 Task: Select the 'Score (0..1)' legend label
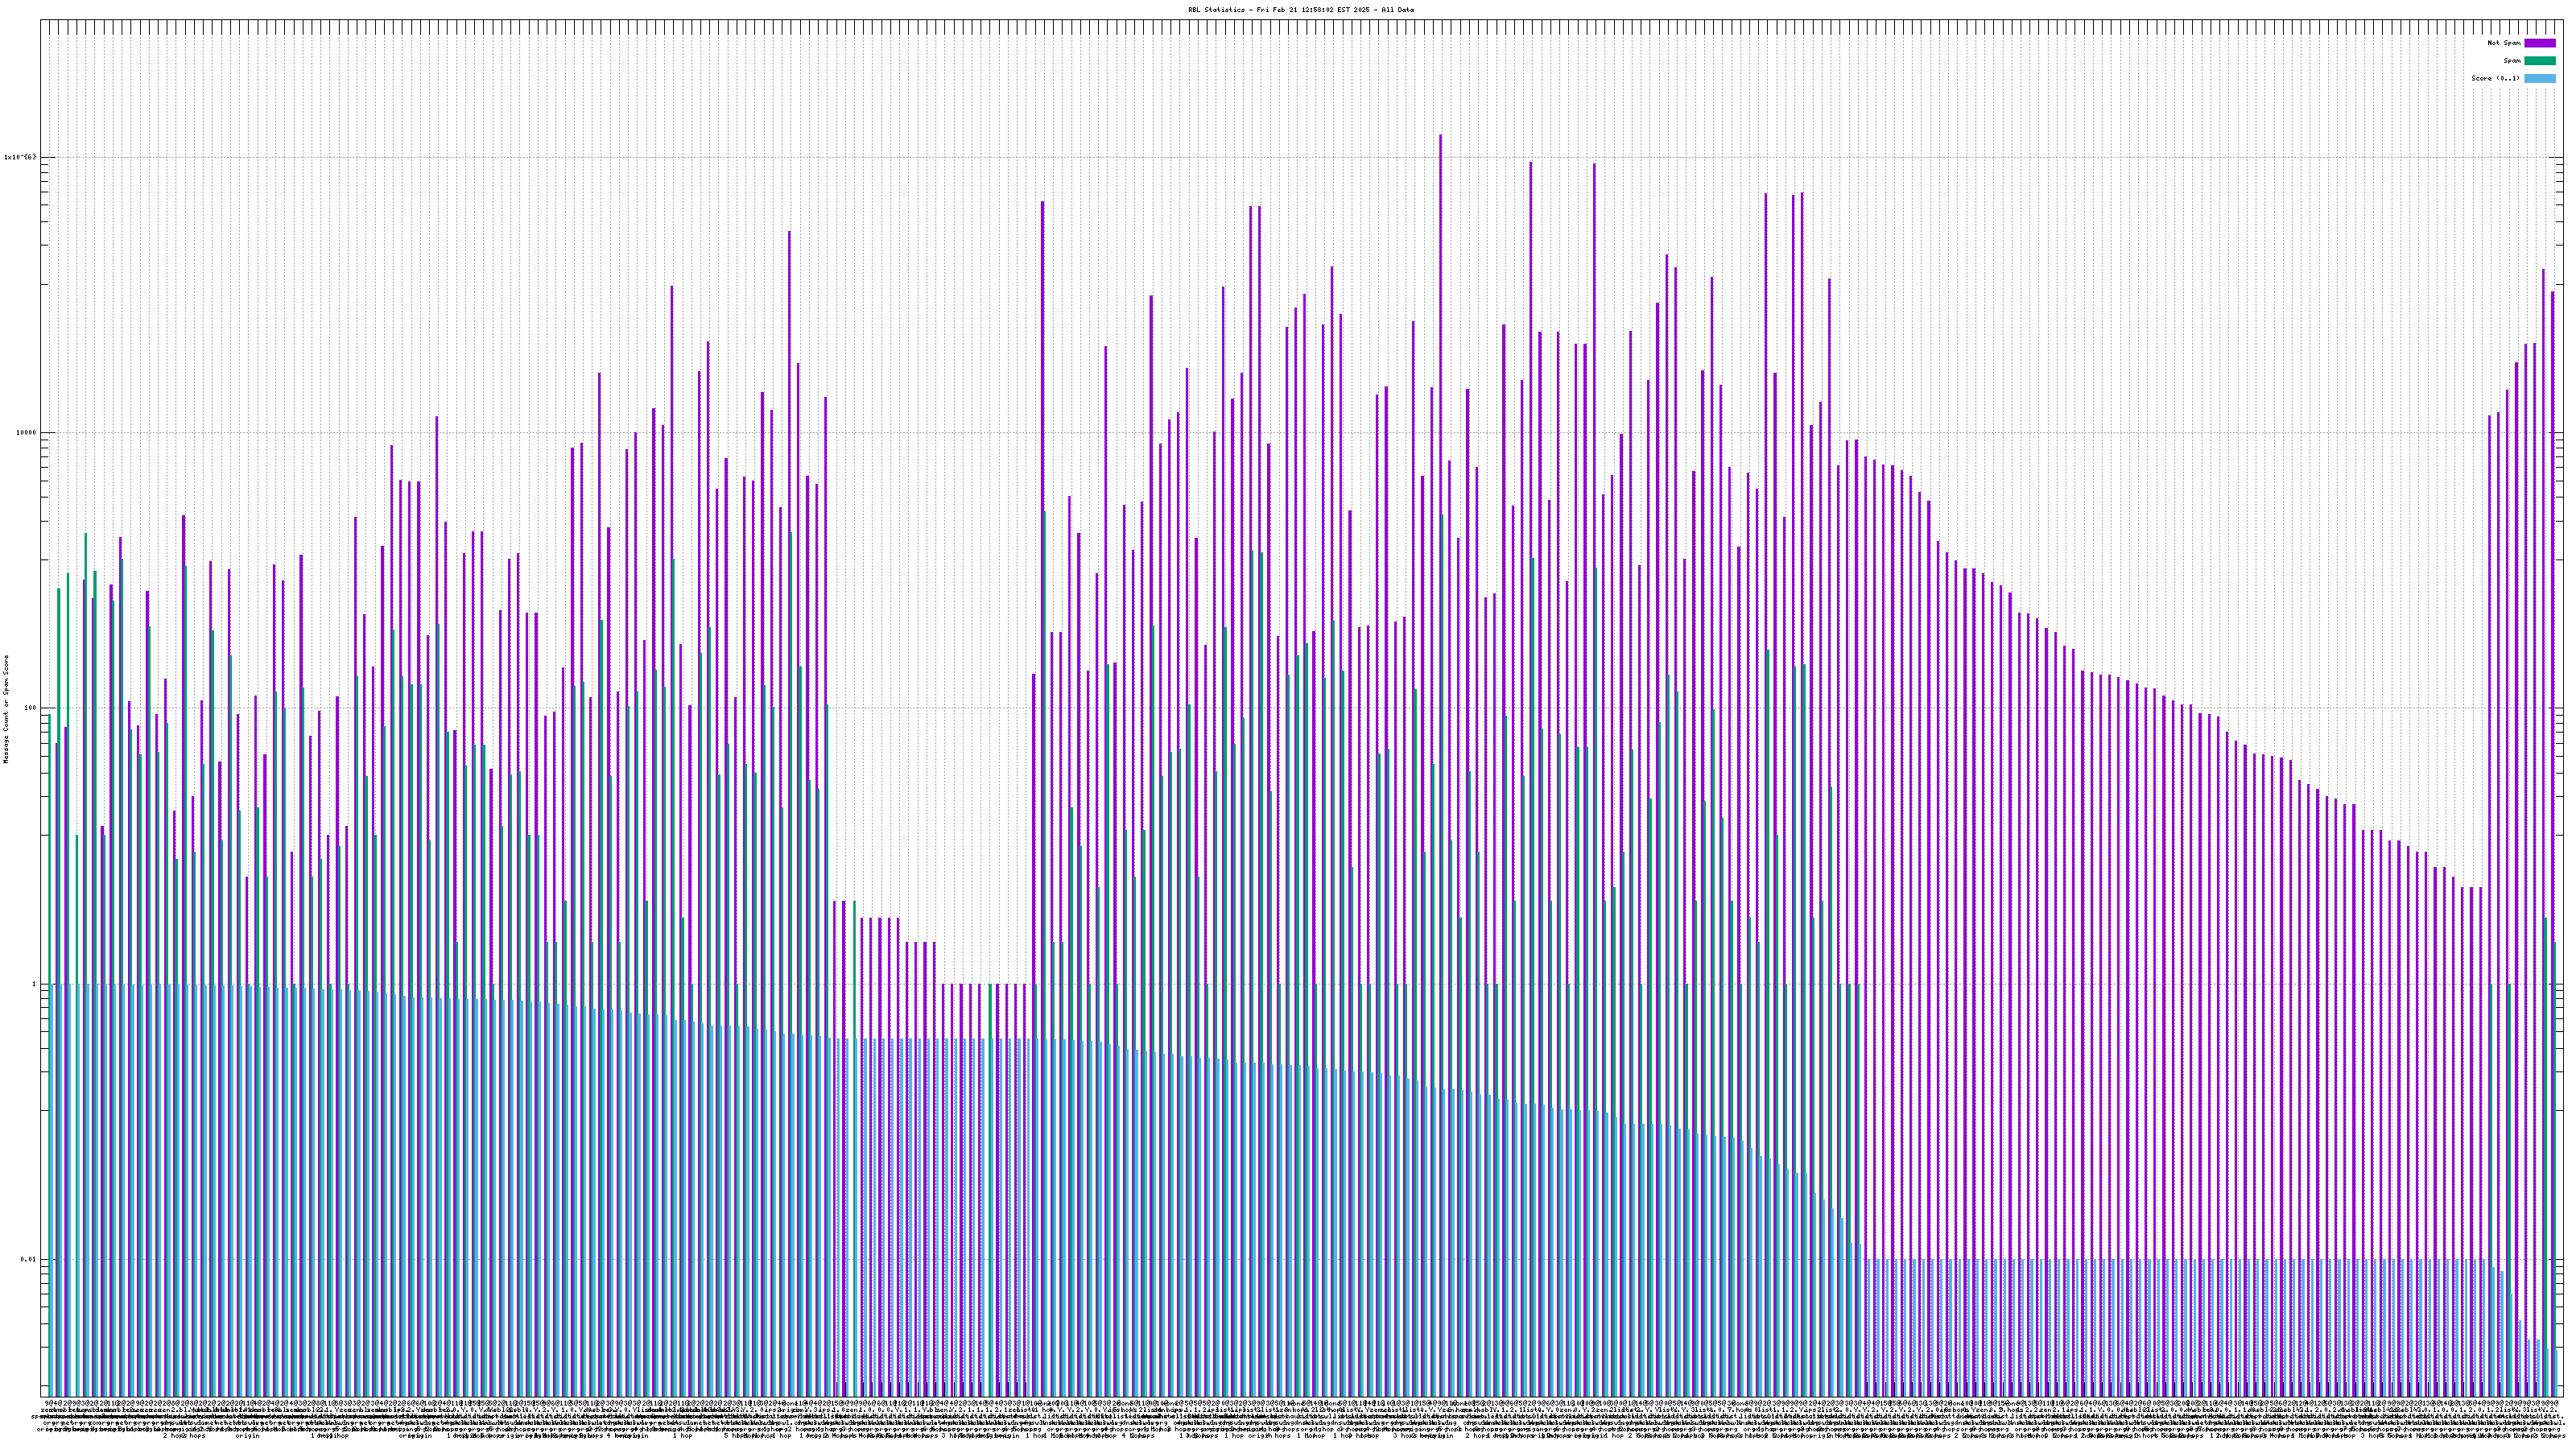[x=2495, y=78]
